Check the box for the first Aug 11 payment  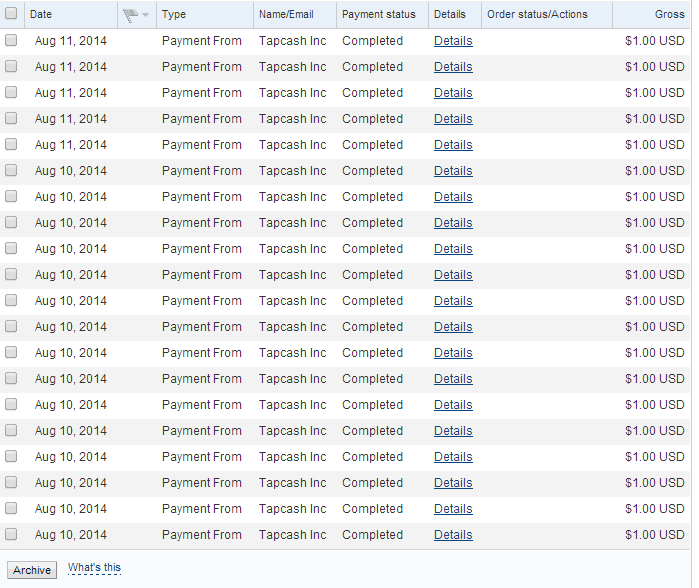[11, 41]
